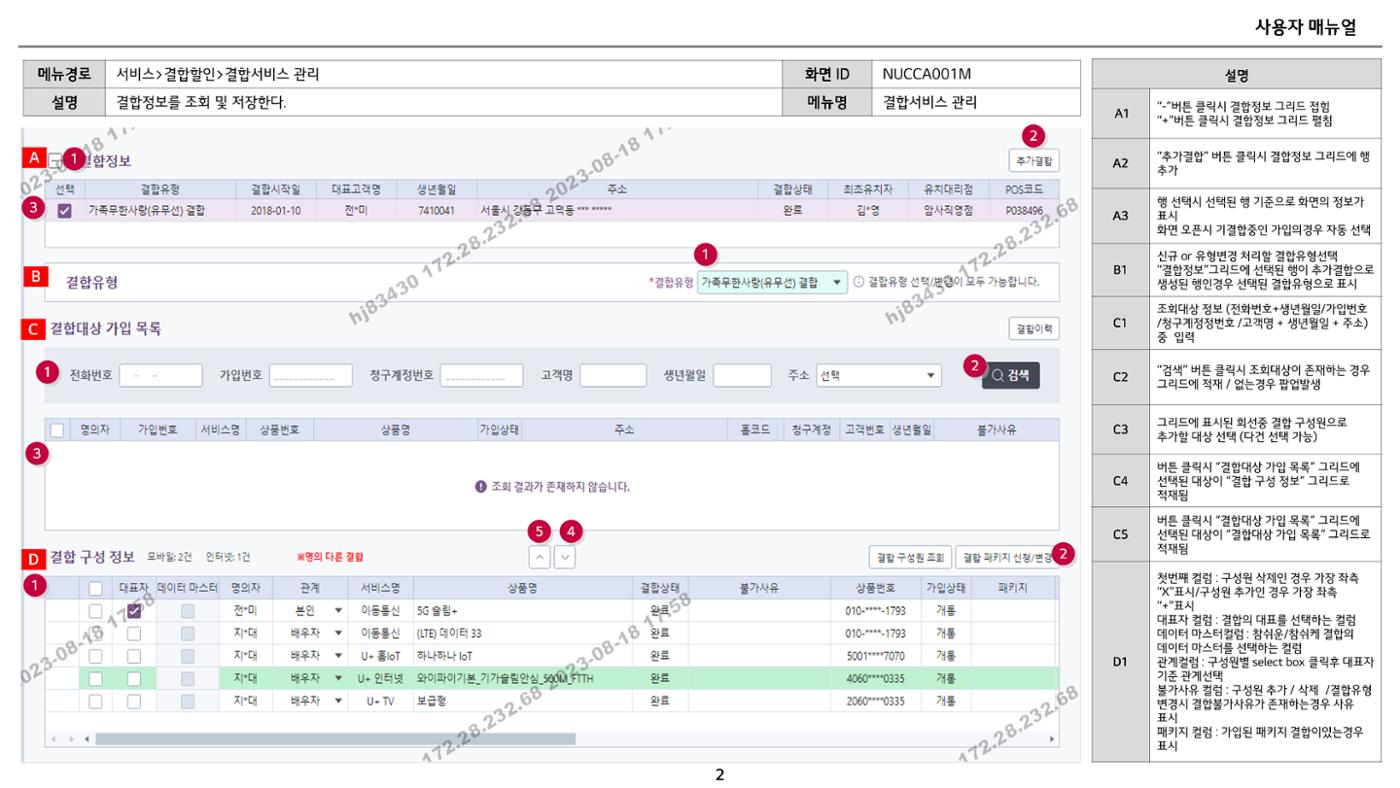The height and width of the screenshot is (788, 1400).
Task: Click the 고객명 input field
Action: coord(613,375)
